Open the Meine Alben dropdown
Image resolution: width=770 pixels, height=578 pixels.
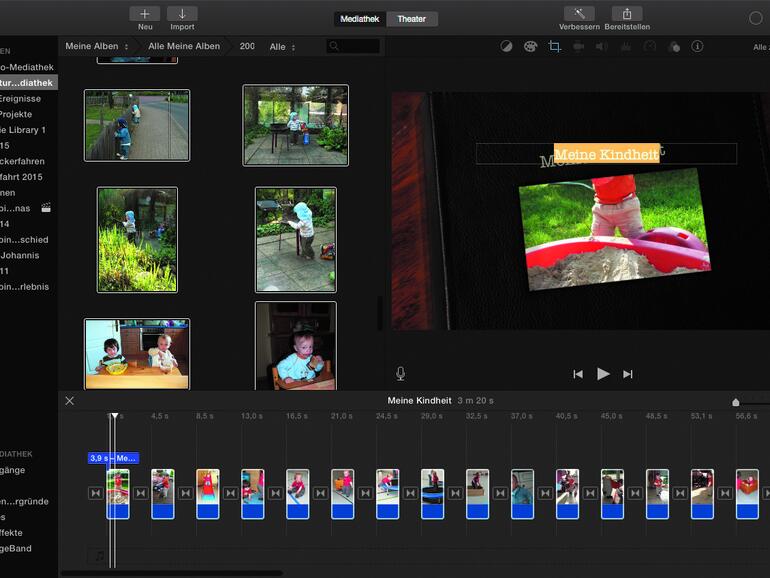click(x=97, y=46)
